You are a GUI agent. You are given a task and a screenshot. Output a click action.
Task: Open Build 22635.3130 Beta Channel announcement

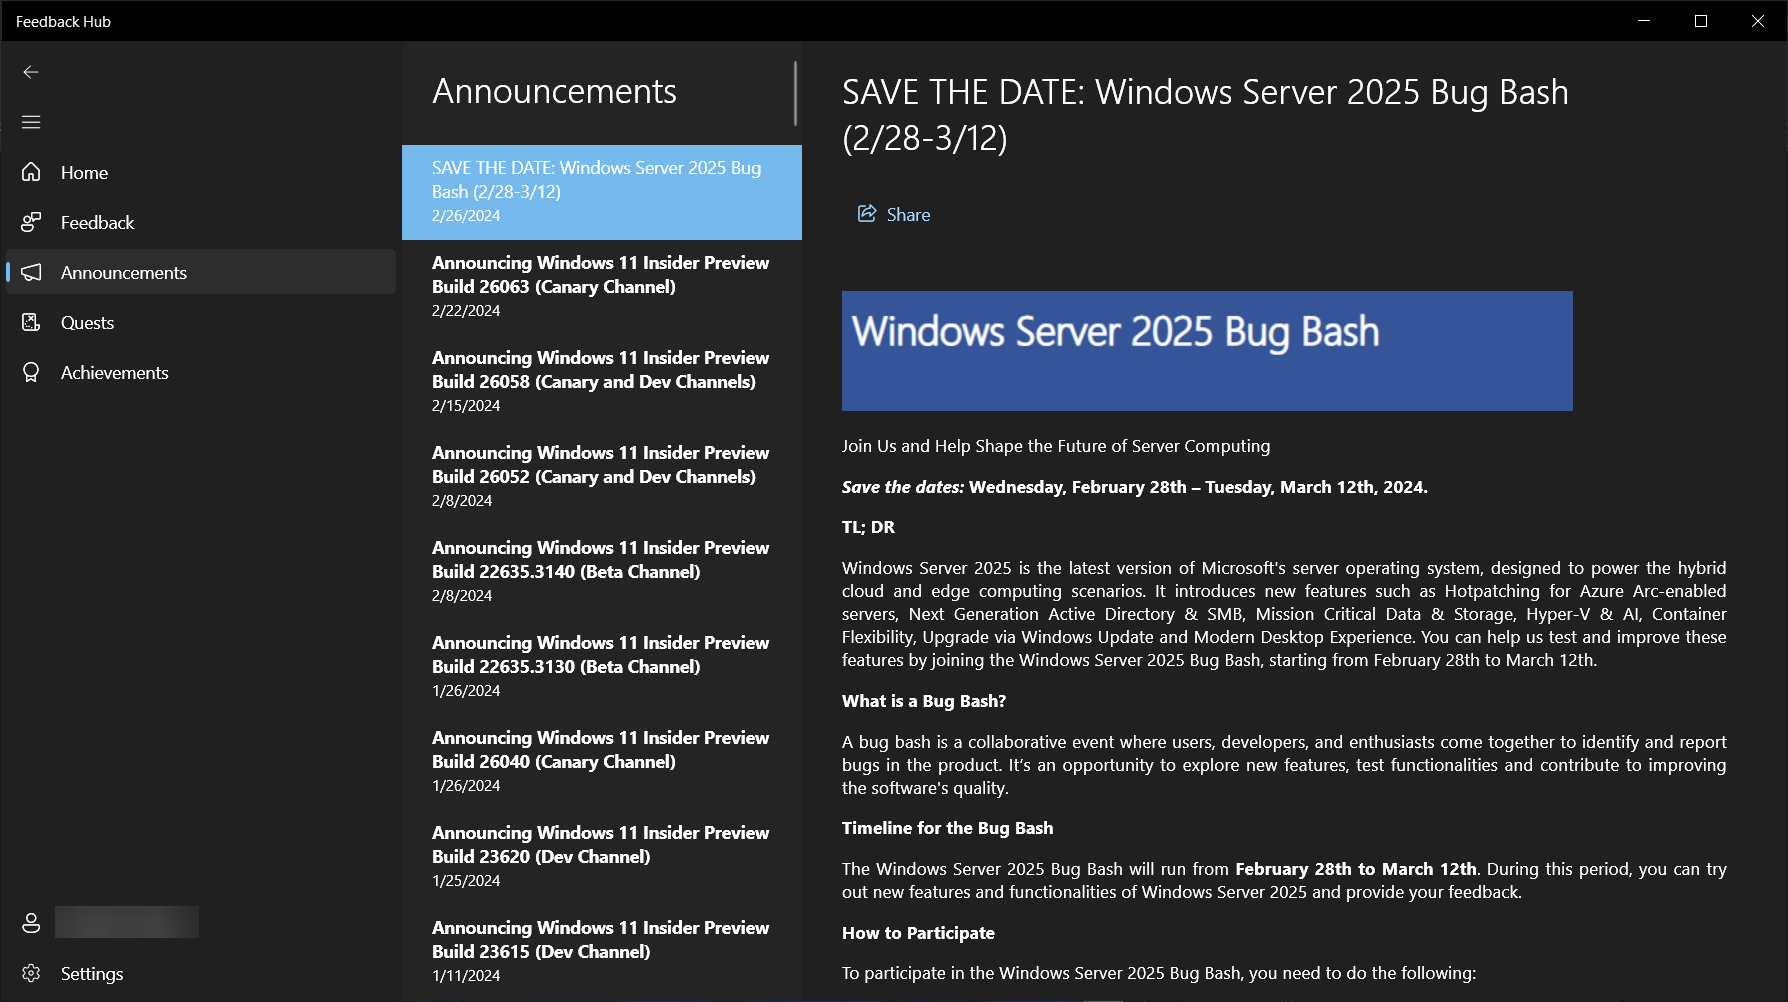[602, 667]
